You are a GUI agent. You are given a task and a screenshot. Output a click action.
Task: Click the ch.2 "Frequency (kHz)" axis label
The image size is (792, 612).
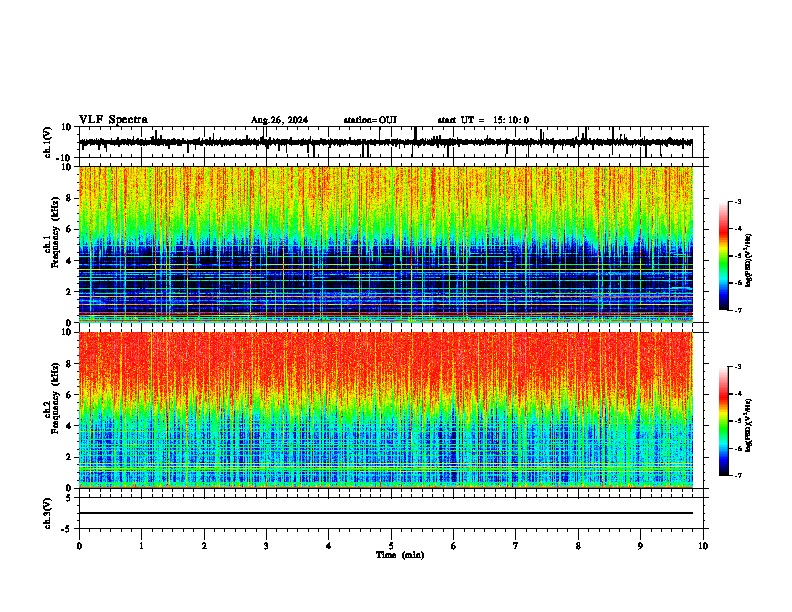55,397
